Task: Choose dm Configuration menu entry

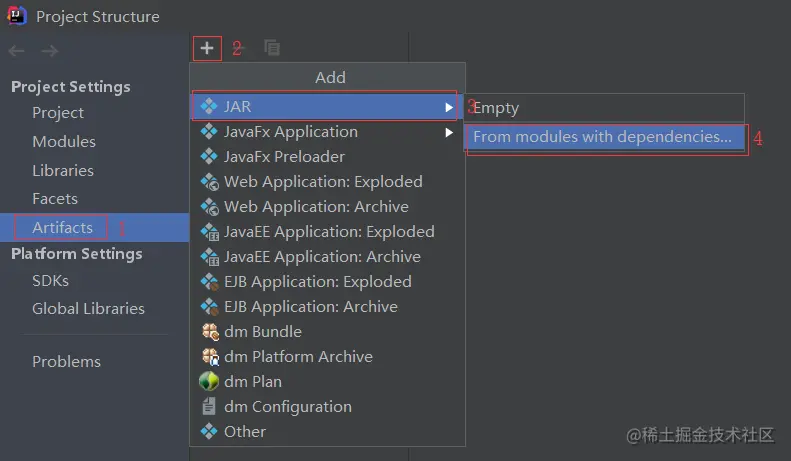Action: 327,407
